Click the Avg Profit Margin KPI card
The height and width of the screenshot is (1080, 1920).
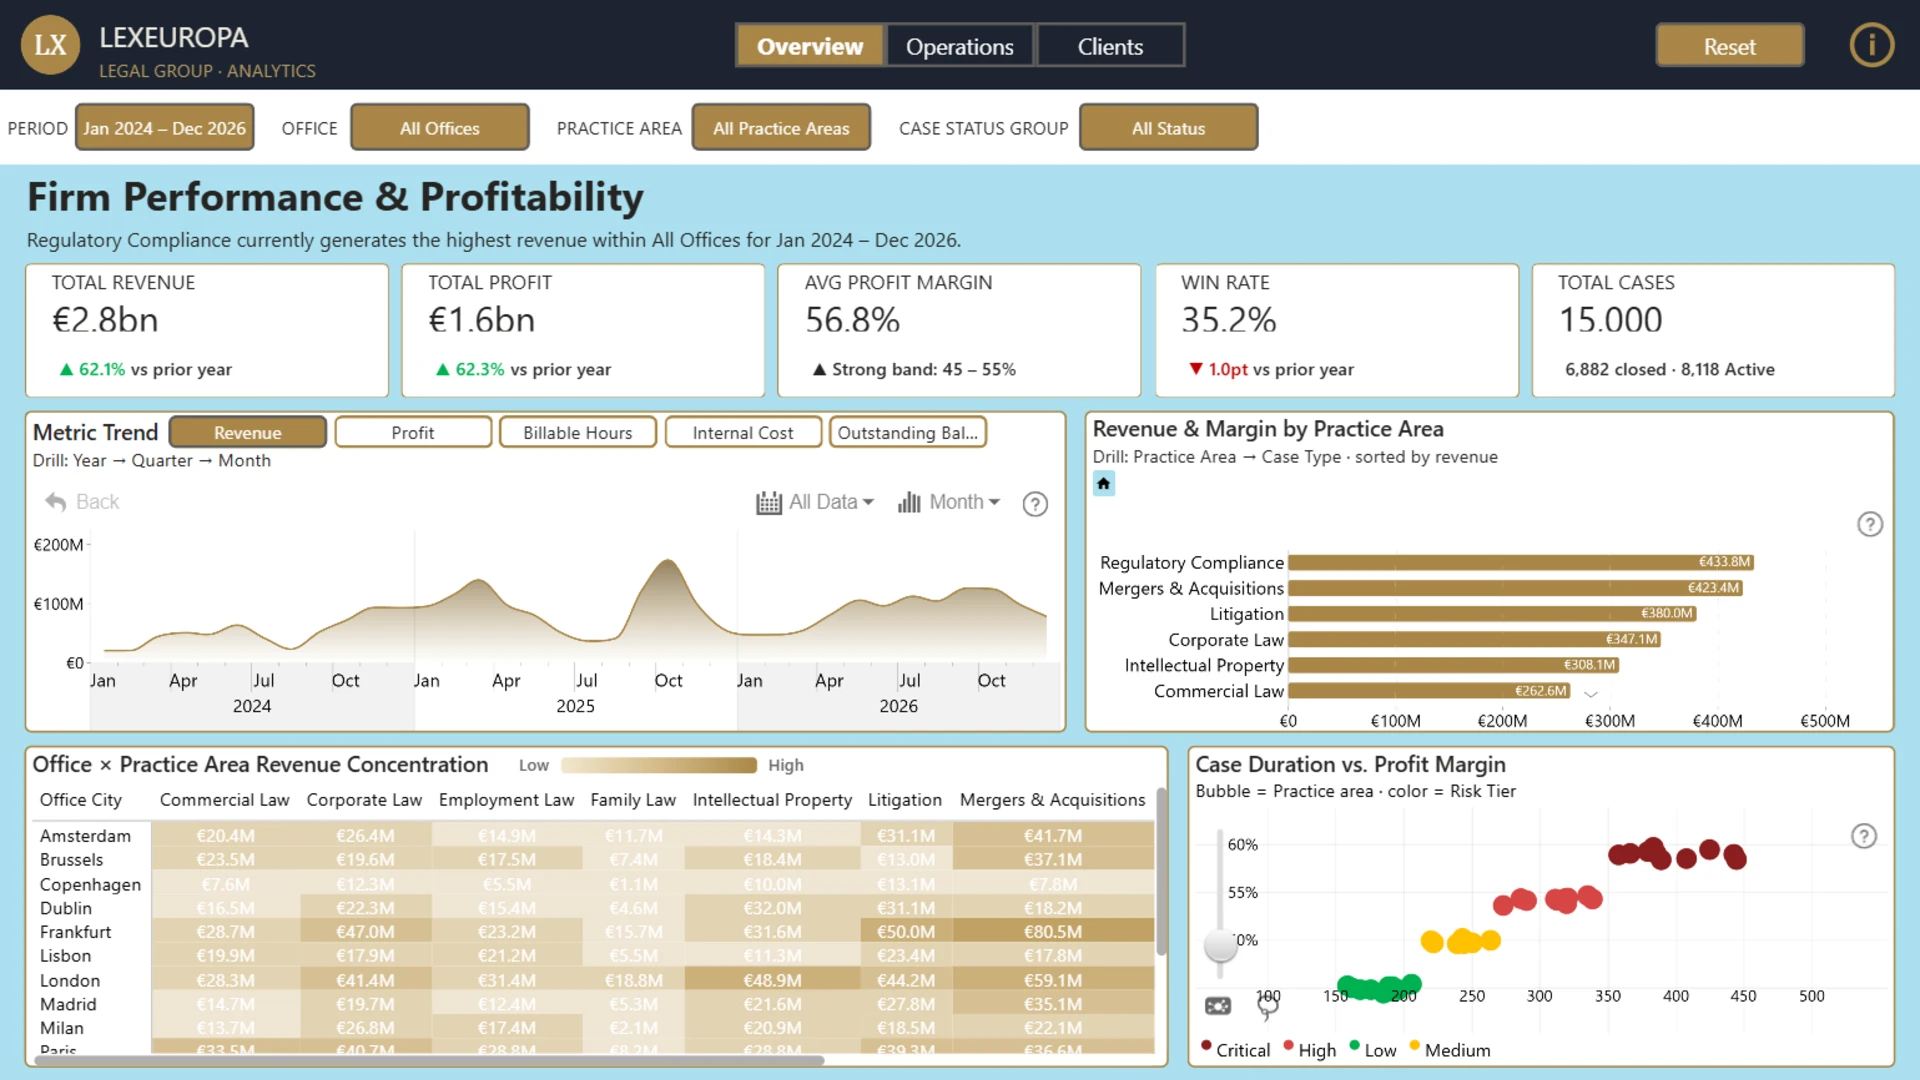click(959, 330)
